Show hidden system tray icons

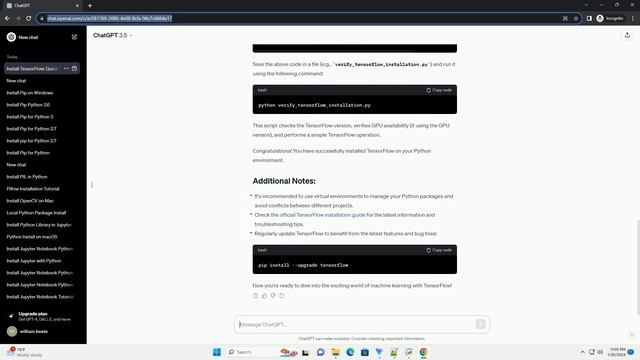[582, 352]
